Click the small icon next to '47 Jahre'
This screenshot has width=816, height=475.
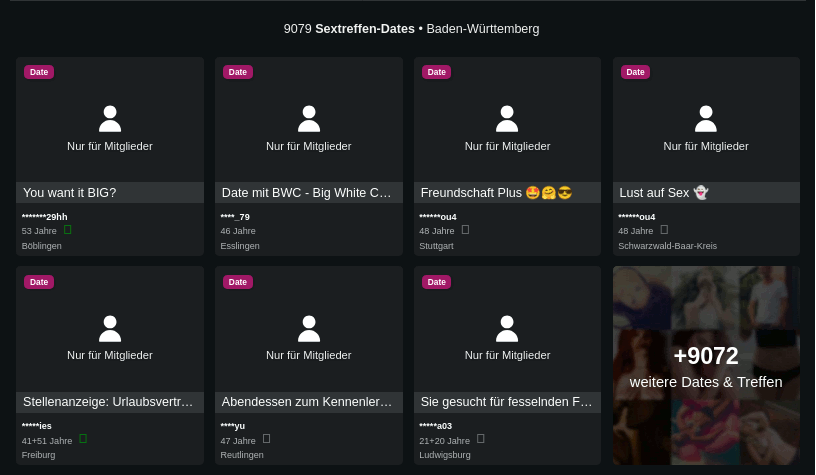(x=266, y=439)
